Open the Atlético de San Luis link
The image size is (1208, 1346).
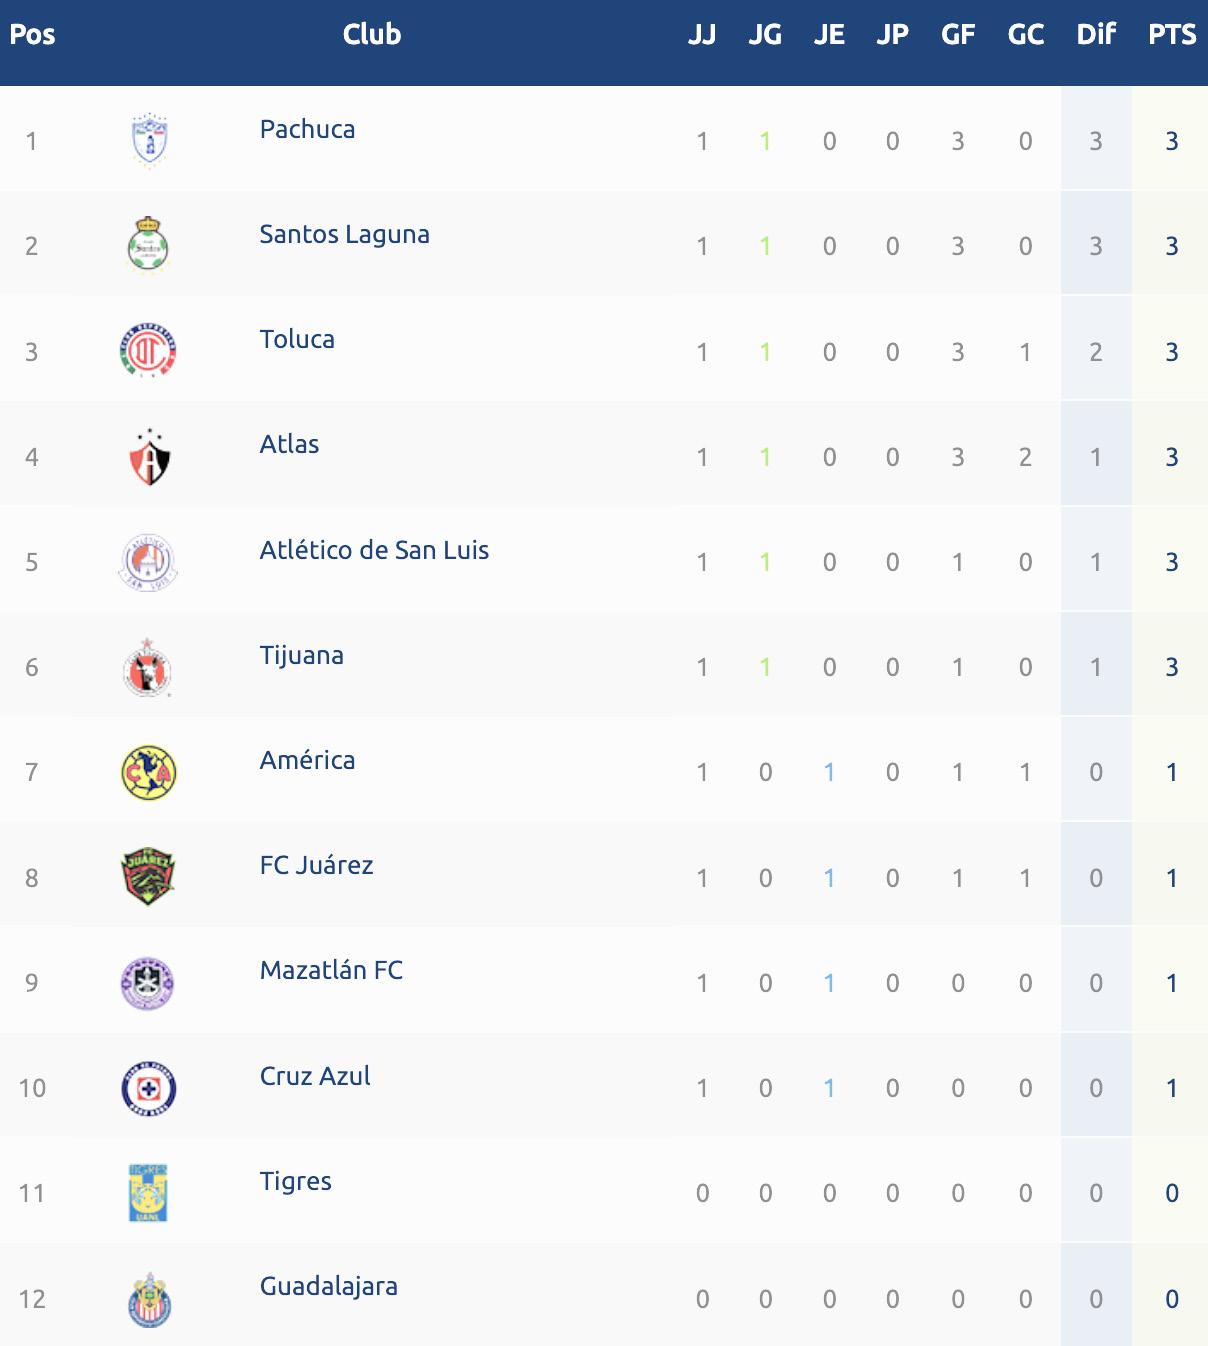coord(374,550)
